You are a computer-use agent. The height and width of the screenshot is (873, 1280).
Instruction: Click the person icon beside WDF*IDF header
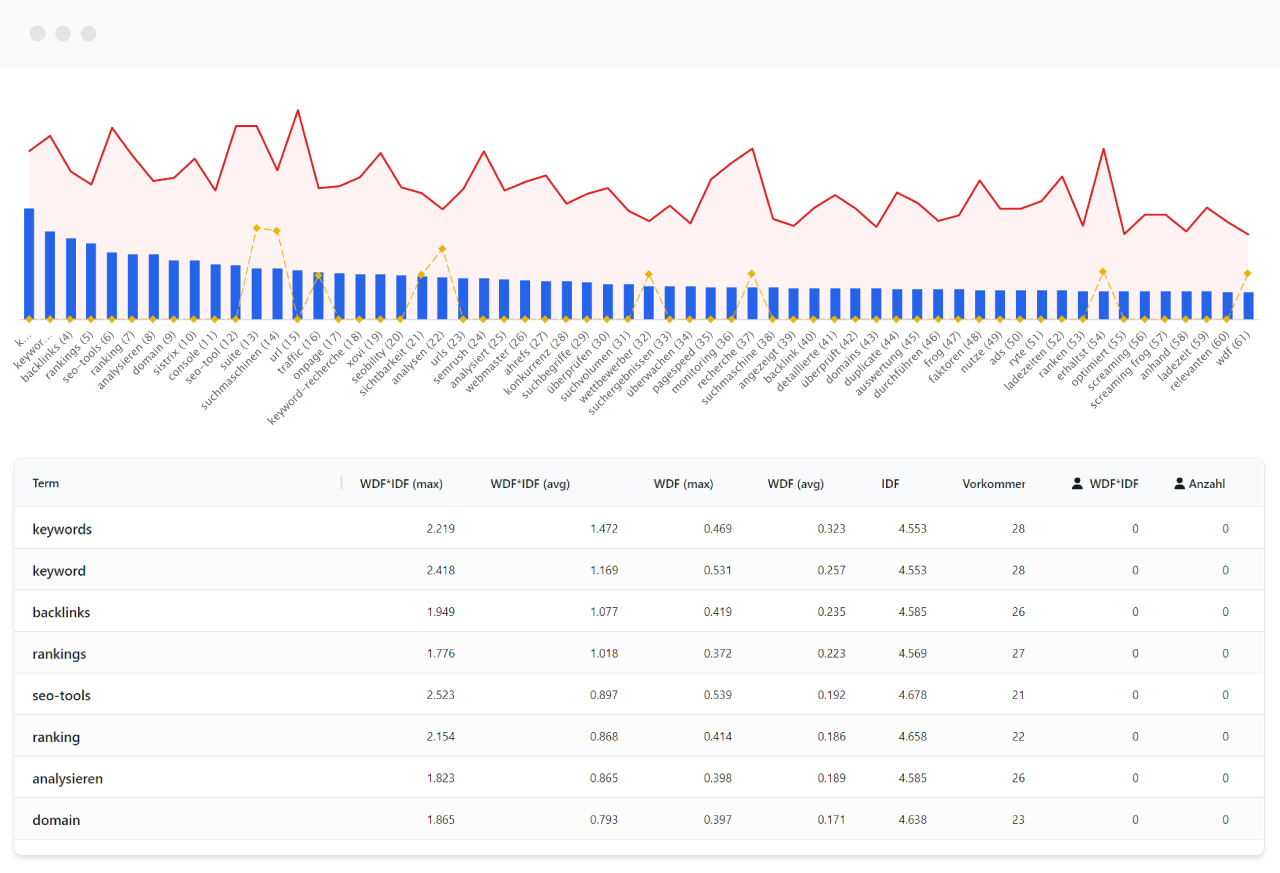click(1077, 484)
